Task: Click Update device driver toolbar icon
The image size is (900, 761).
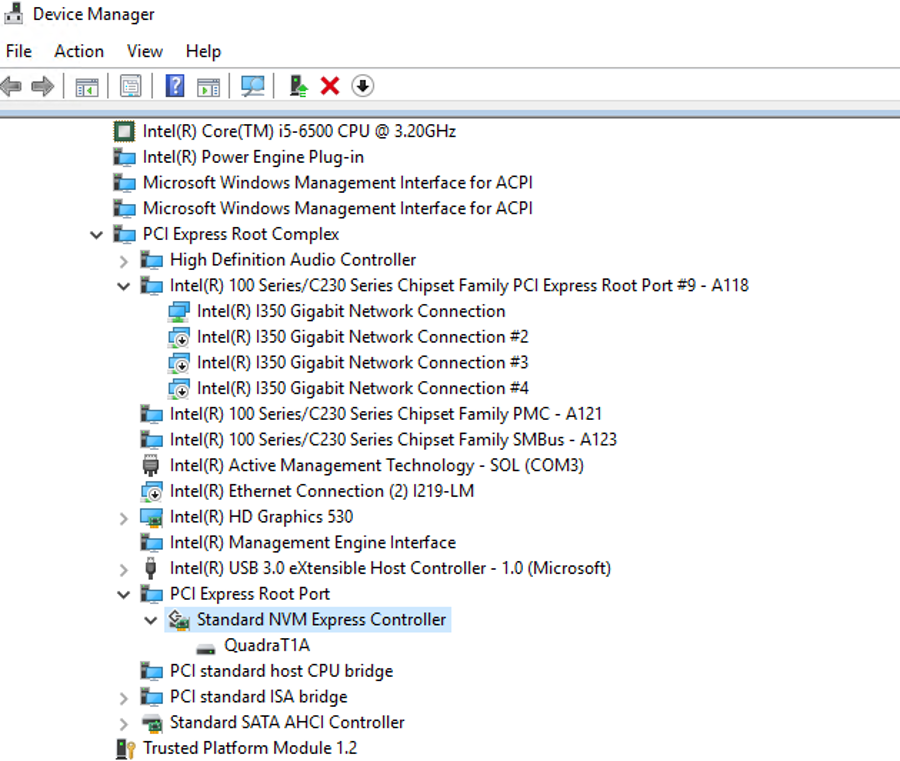Action: click(298, 87)
